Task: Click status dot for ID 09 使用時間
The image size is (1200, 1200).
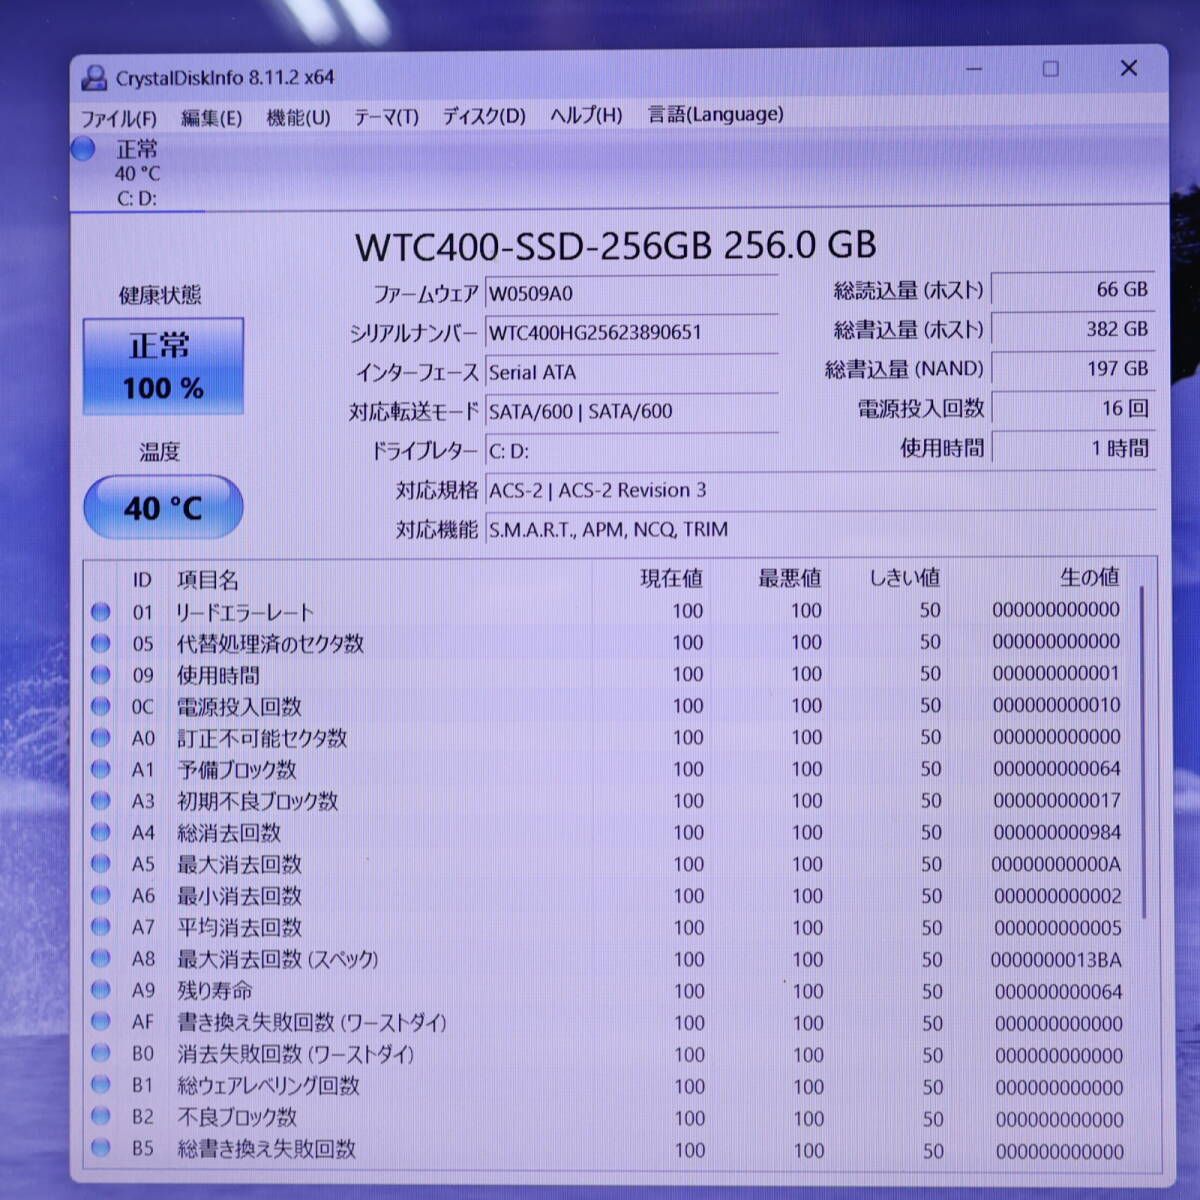Action: click(101, 675)
